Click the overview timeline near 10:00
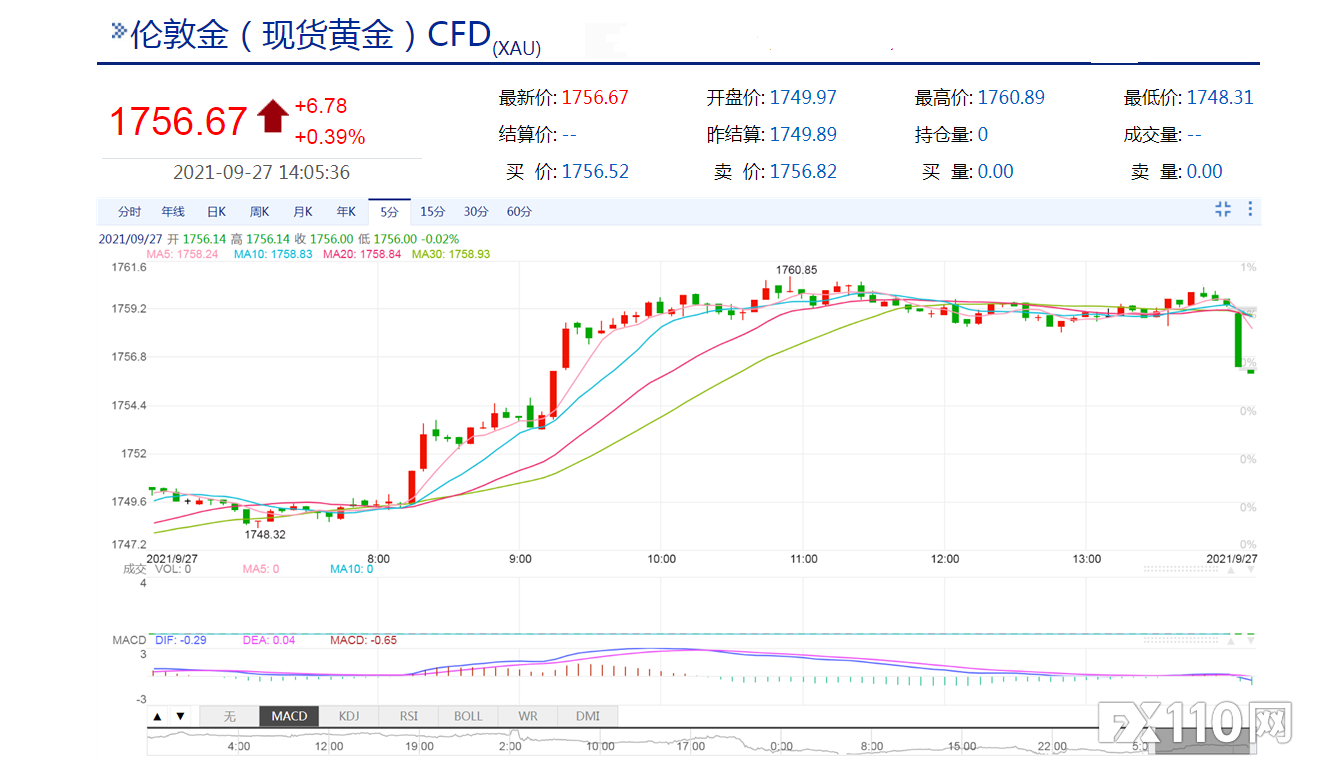Screen dimensions: 1324x768 pos(600,746)
